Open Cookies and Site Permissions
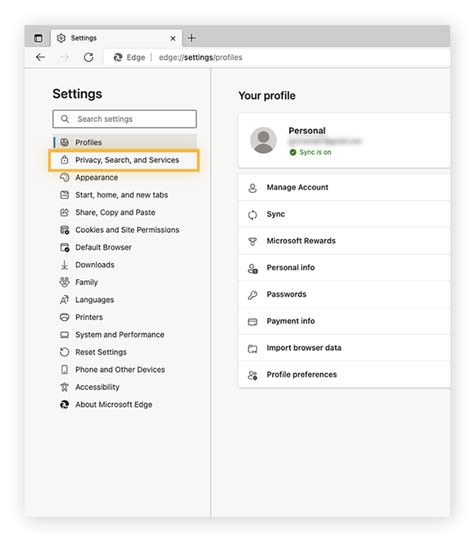The height and width of the screenshot is (542, 474). [127, 230]
